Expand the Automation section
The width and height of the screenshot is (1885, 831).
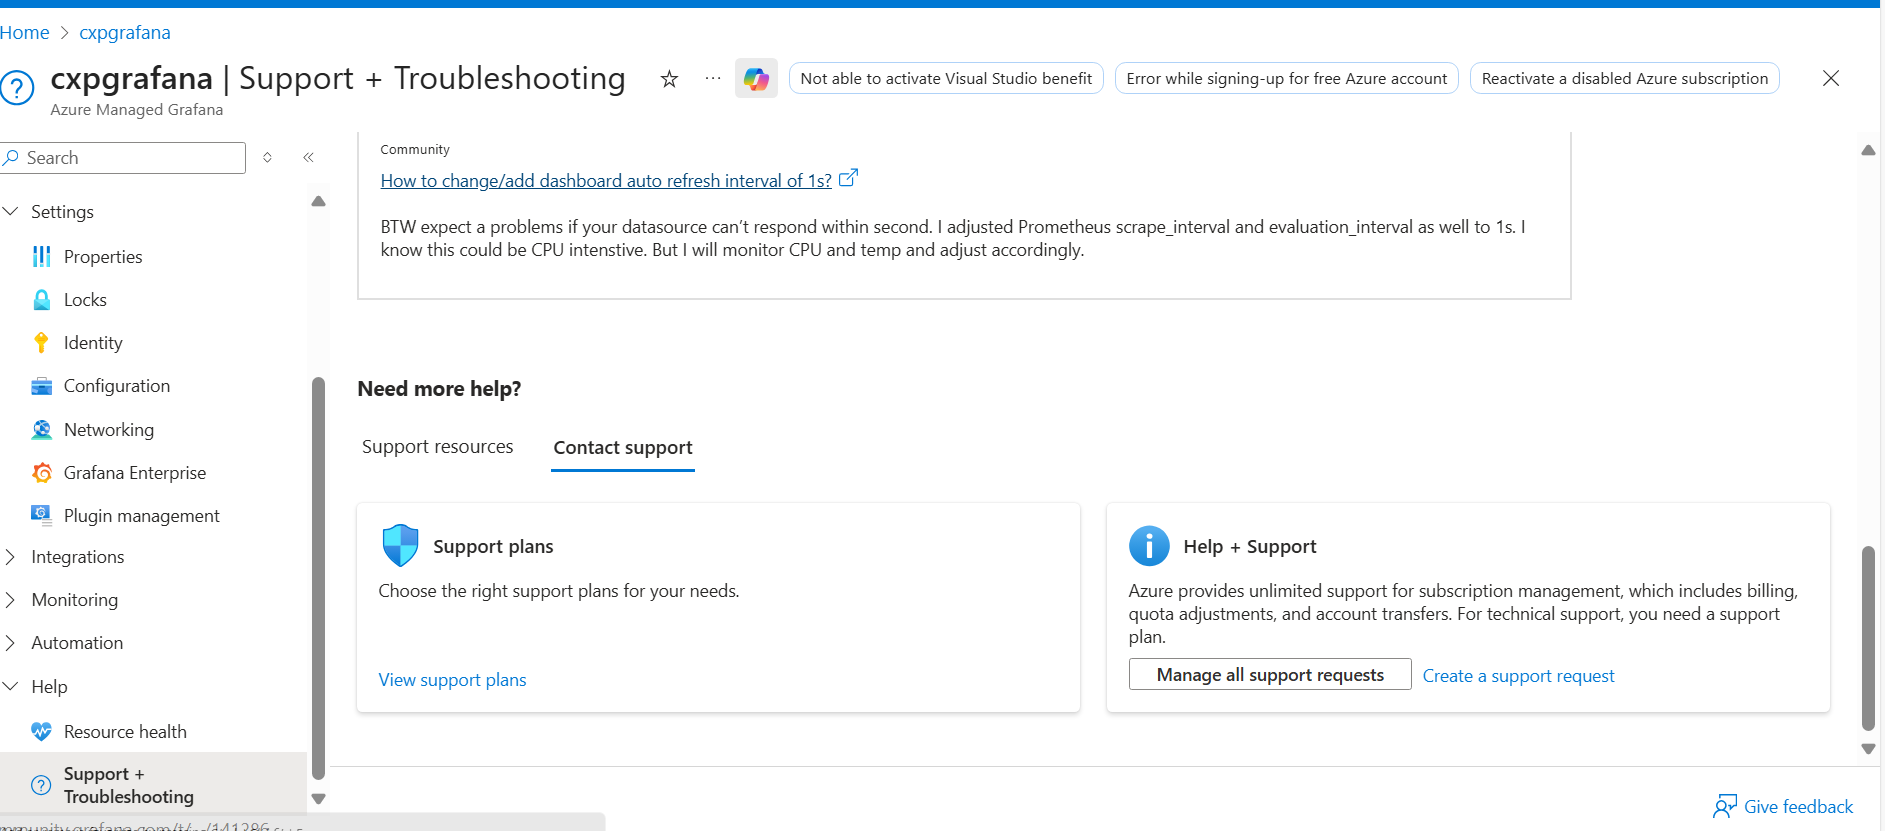pyautogui.click(x=11, y=643)
